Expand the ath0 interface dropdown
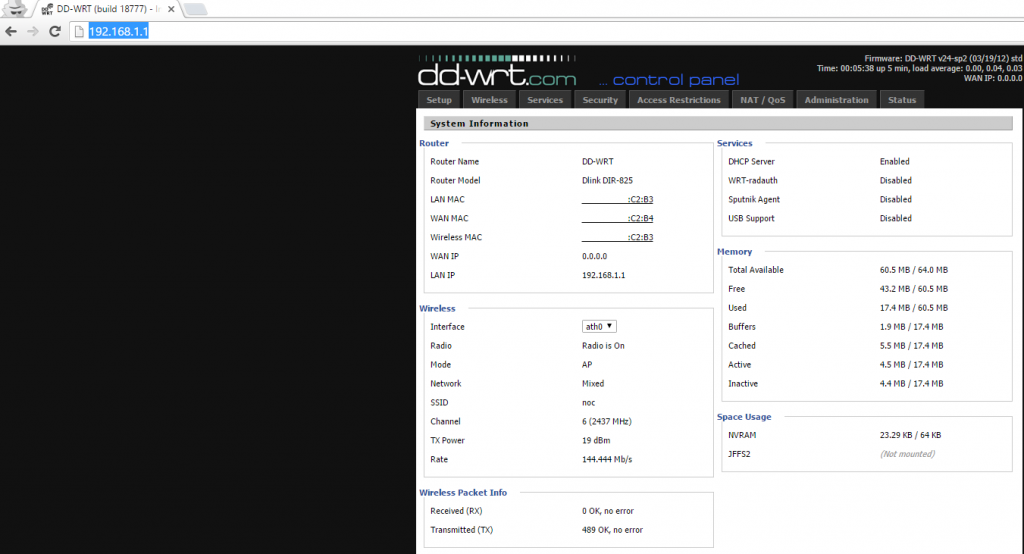The width and height of the screenshot is (1024, 554). 599,327
